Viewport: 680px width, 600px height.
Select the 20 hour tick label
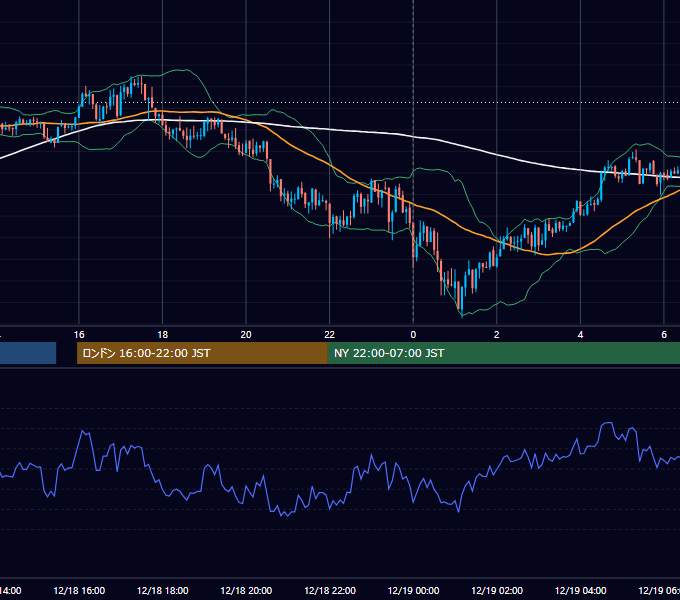[246, 334]
